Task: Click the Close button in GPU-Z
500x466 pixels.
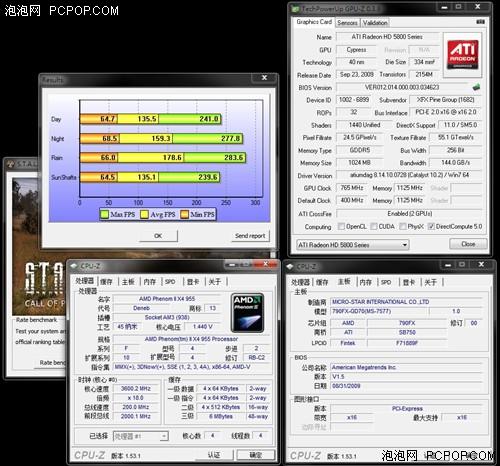Action: pyautogui.click(x=468, y=244)
